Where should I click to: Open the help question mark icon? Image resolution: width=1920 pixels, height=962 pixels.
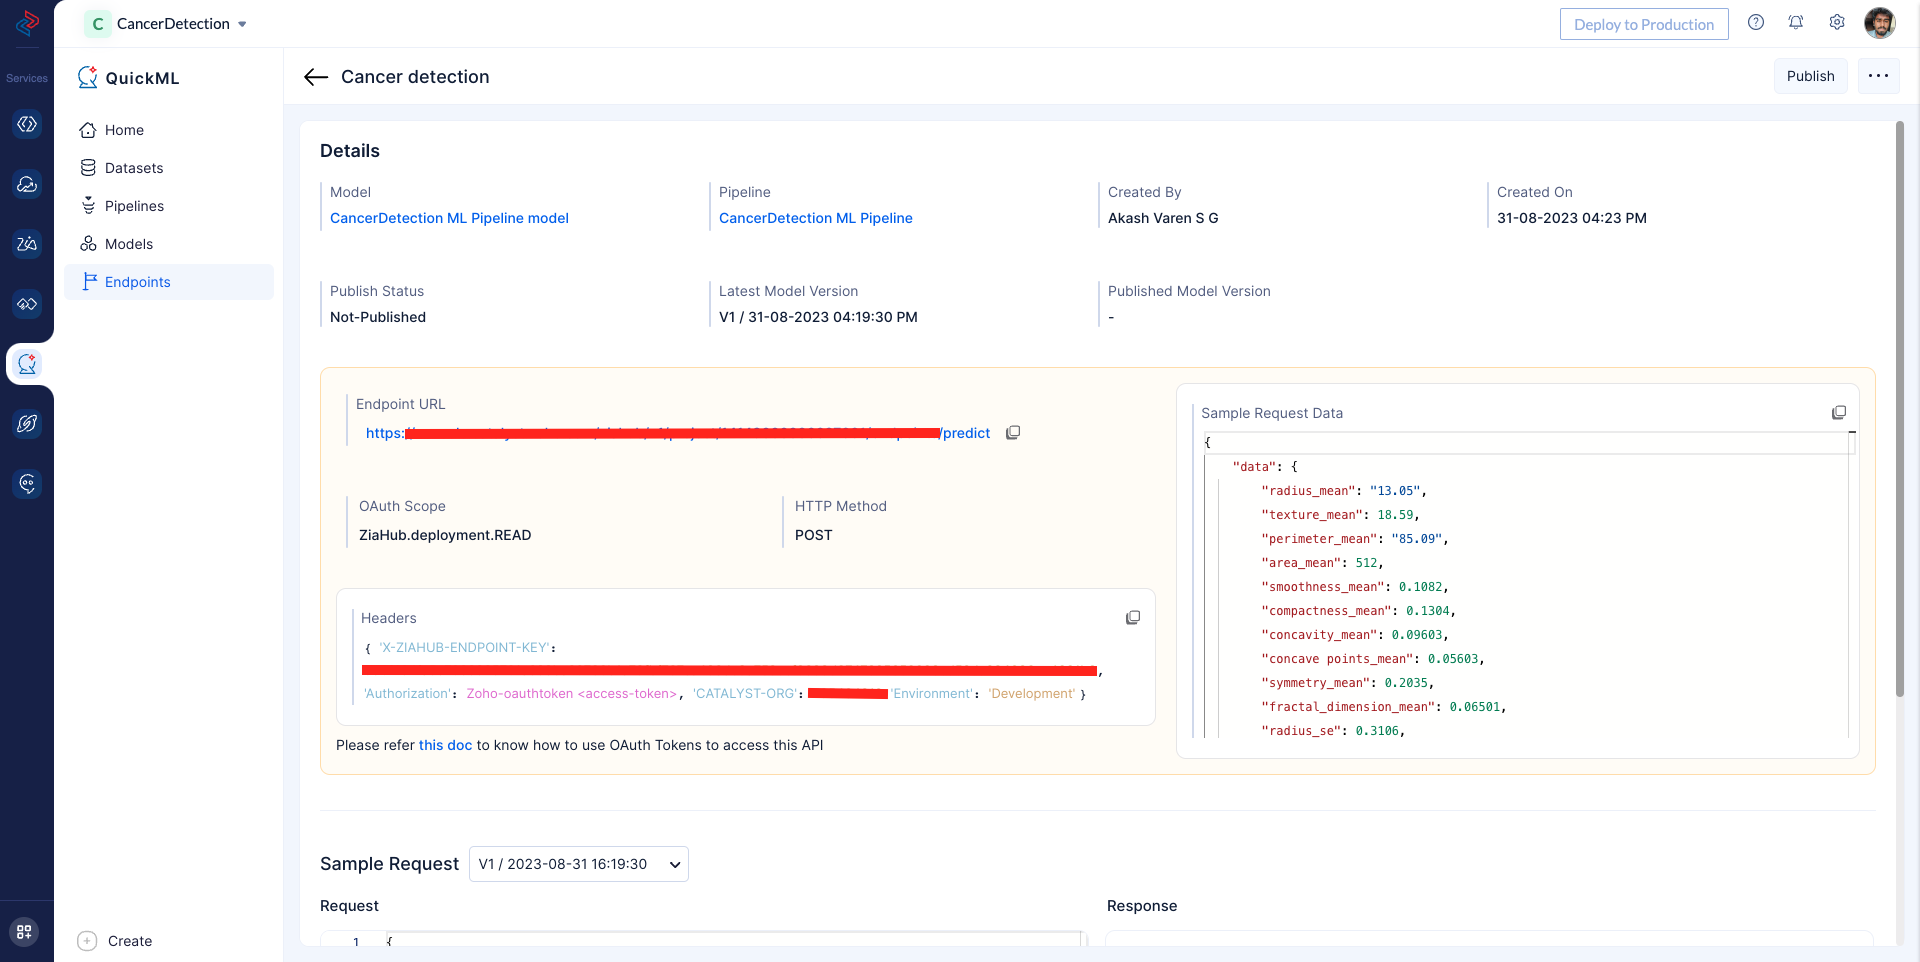(x=1756, y=23)
